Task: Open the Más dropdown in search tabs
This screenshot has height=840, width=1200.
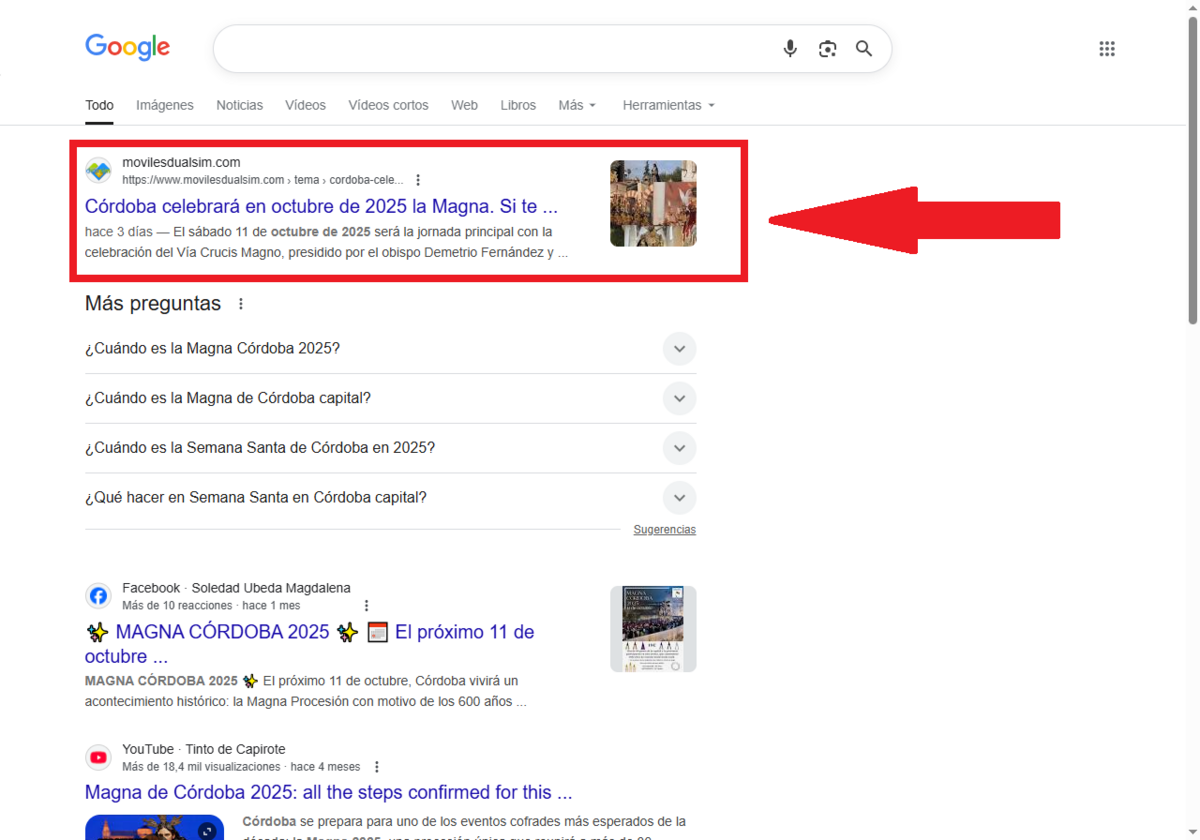Action: (577, 105)
